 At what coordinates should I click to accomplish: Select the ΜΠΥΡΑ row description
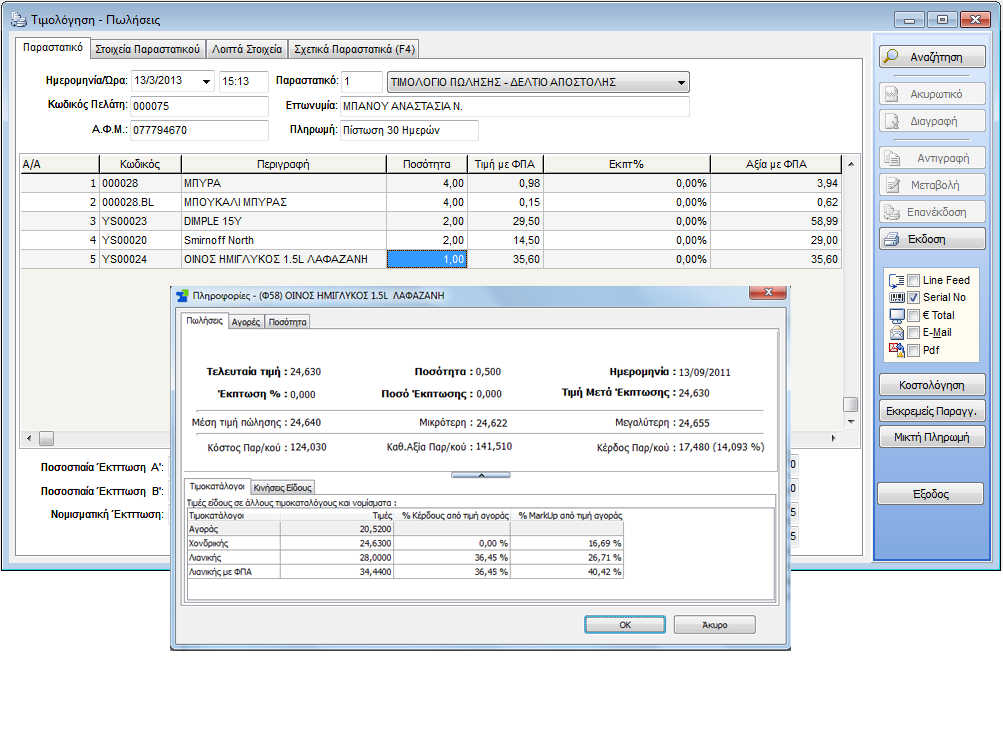click(283, 183)
